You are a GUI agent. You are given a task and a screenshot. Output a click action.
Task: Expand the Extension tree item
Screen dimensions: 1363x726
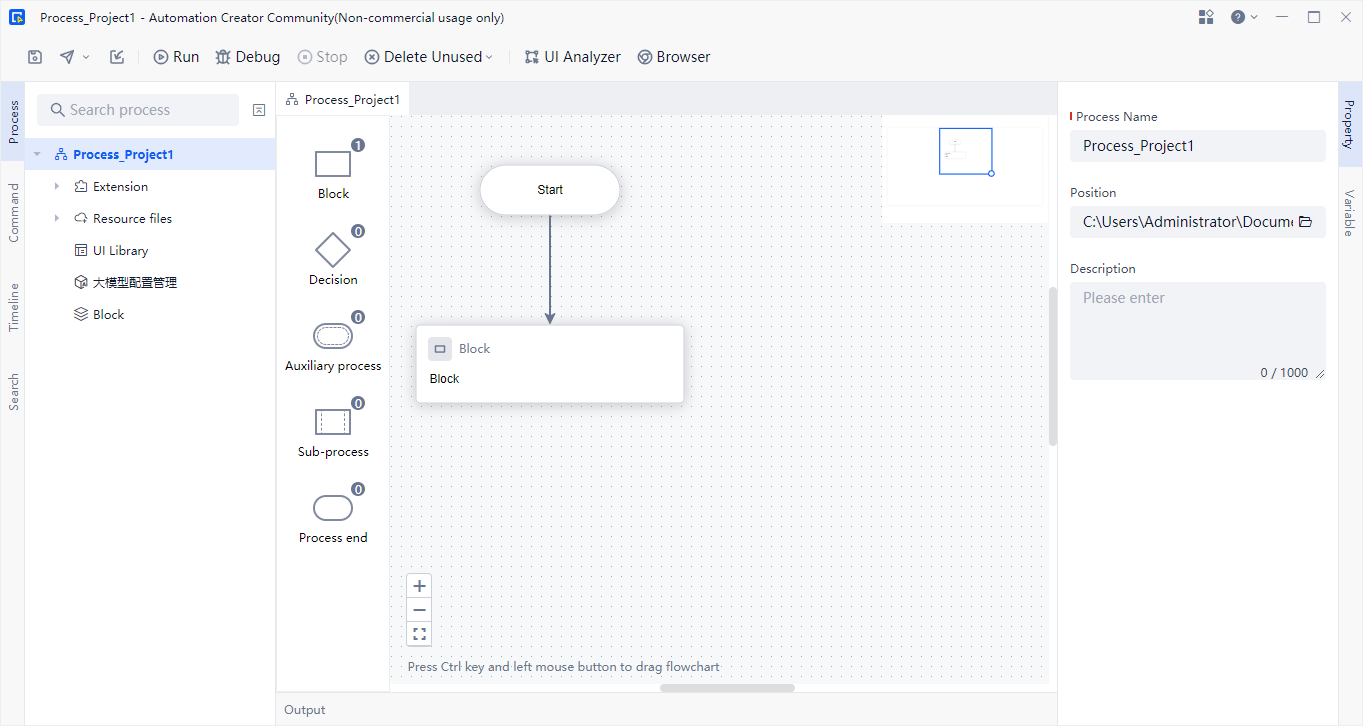[x=57, y=186]
